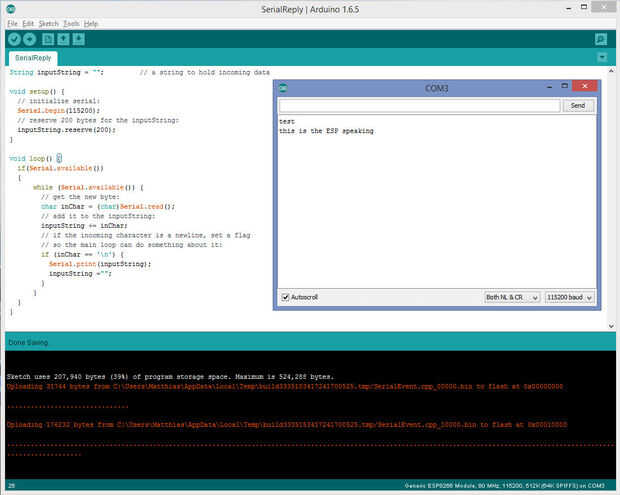Viewport: 620px width, 495px height.
Task: Click the Generic ESP8266 Module board status text
Action: (505, 486)
